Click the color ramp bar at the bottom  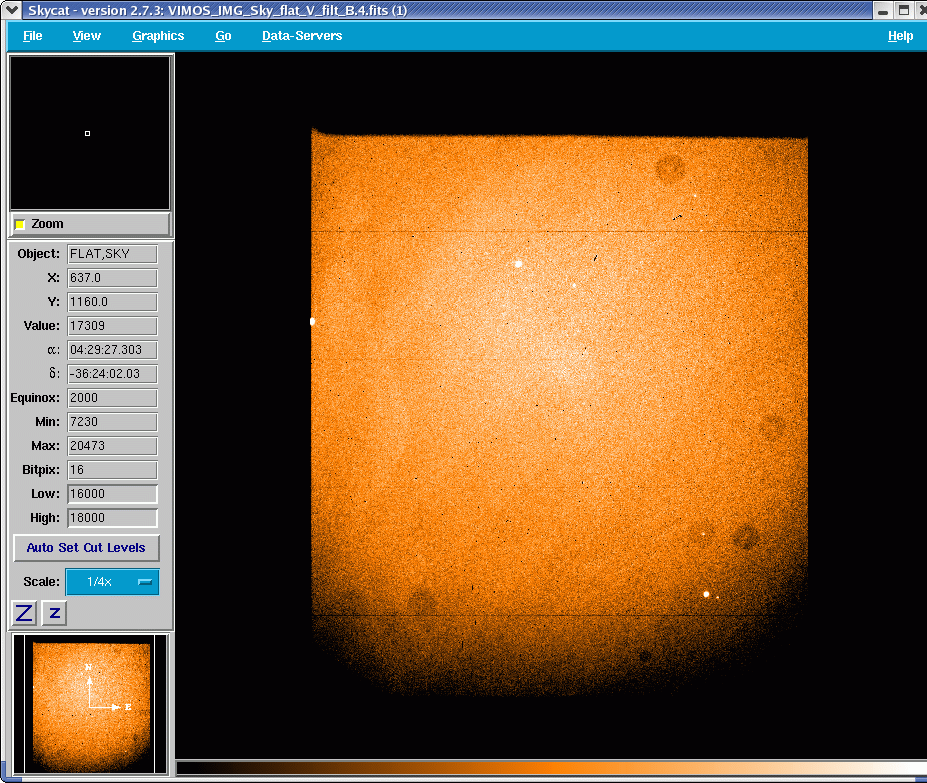click(x=551, y=768)
